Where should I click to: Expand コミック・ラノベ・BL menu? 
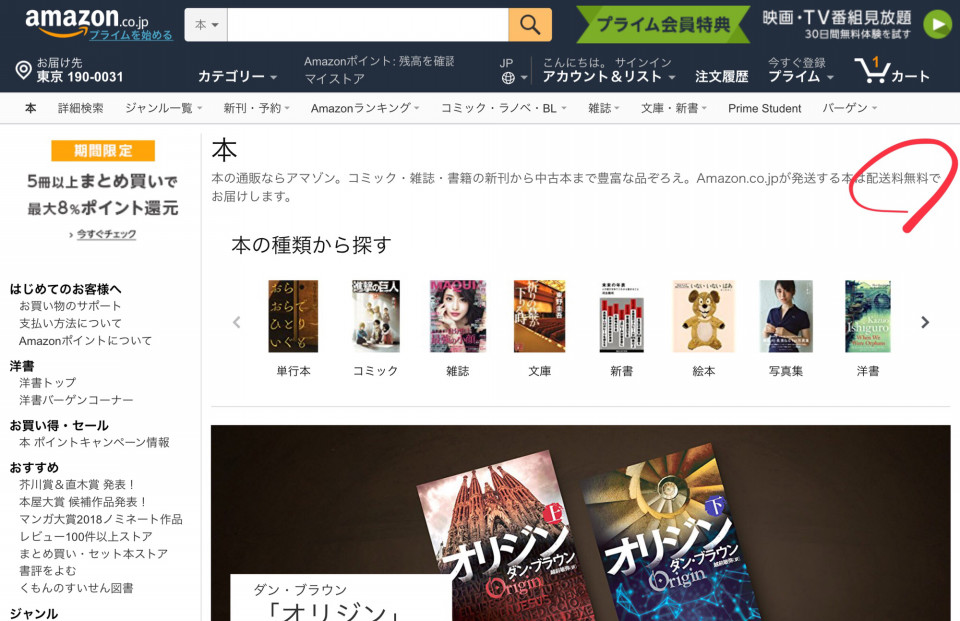(504, 108)
